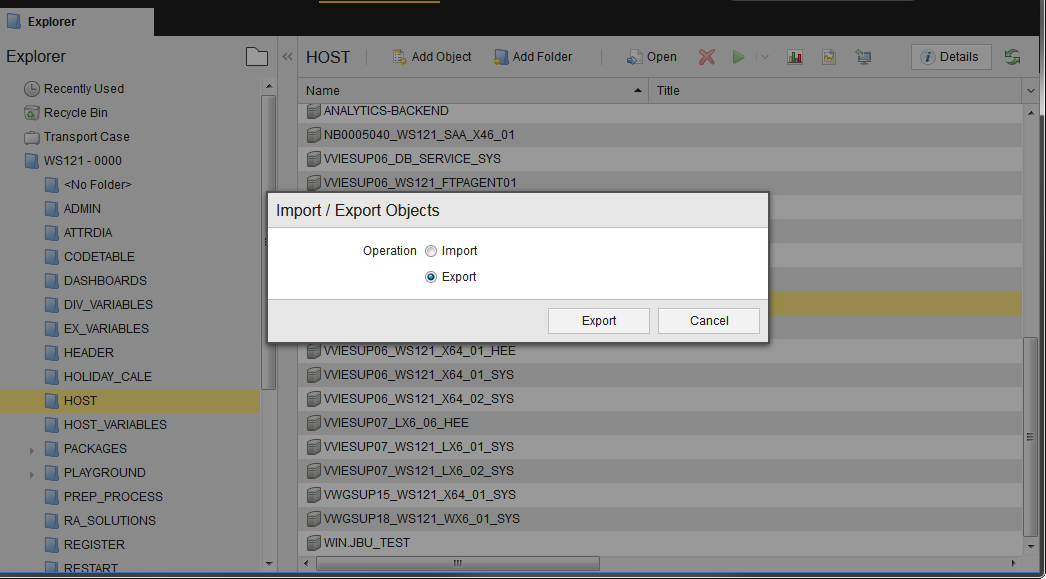1046x579 pixels.
Task: Select the Export radio button
Action: coord(431,277)
